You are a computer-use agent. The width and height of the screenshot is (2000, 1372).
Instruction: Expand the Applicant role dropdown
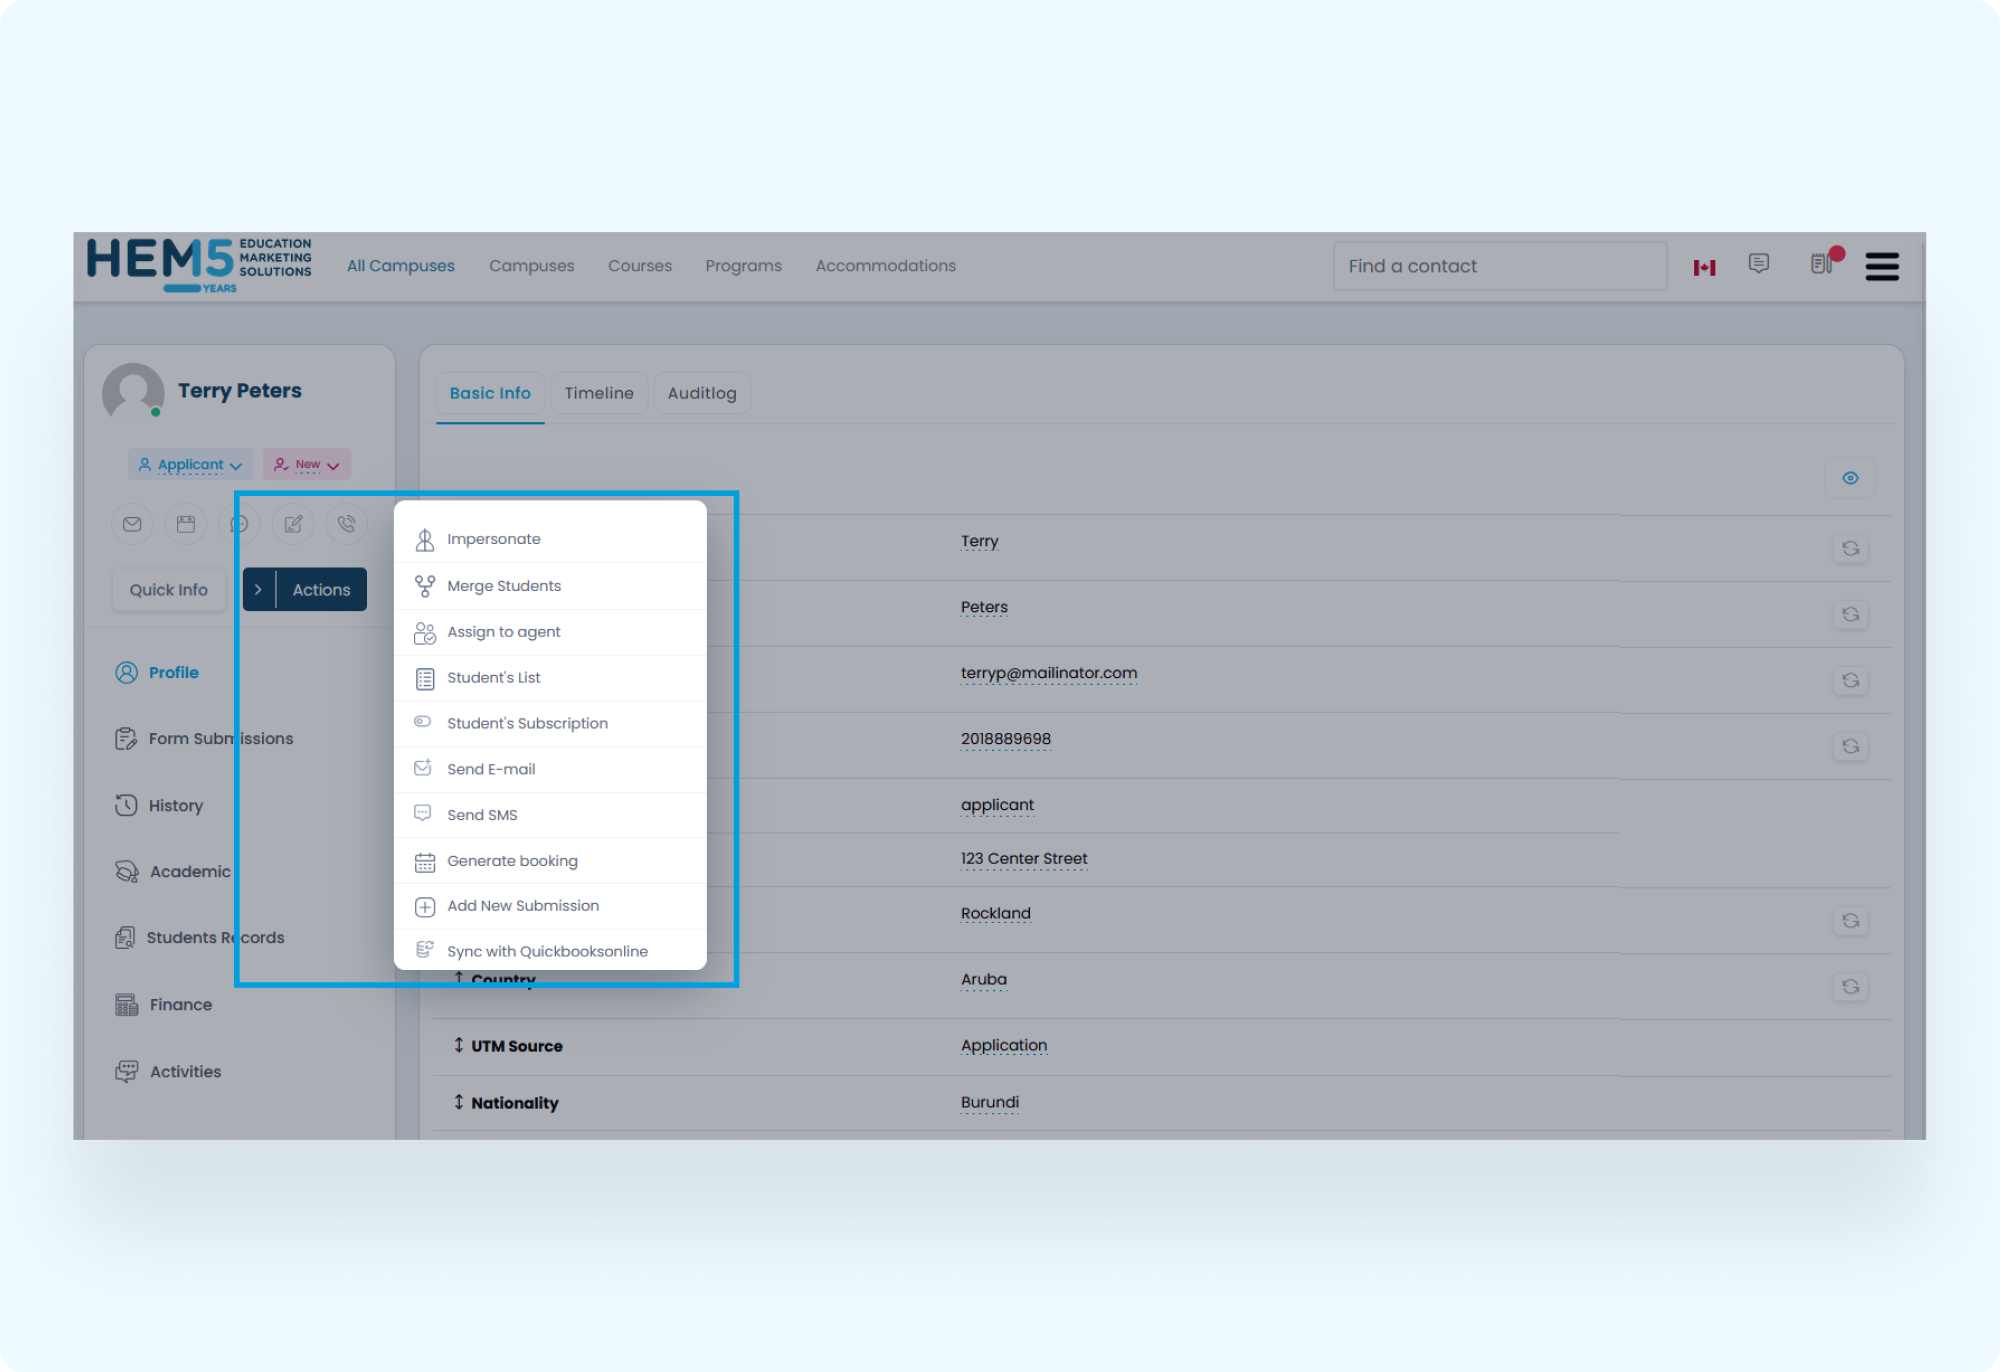[x=190, y=465]
